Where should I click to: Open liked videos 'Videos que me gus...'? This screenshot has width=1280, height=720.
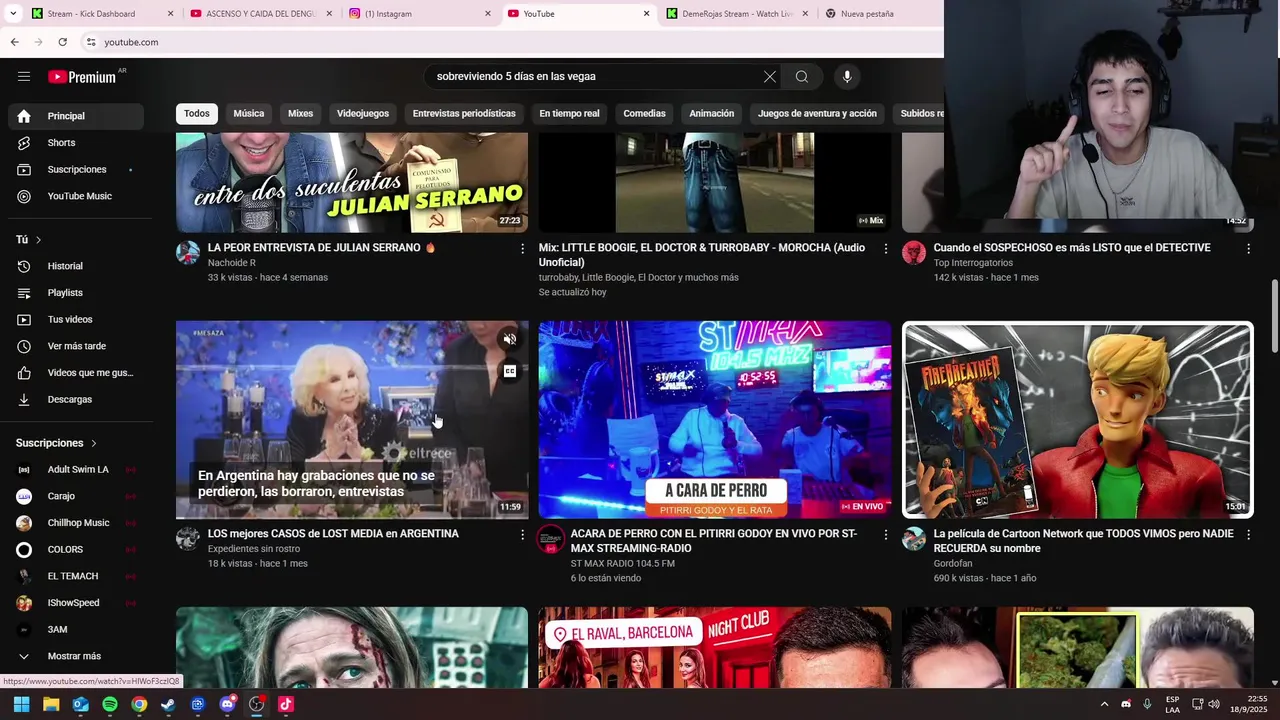tap(76, 373)
